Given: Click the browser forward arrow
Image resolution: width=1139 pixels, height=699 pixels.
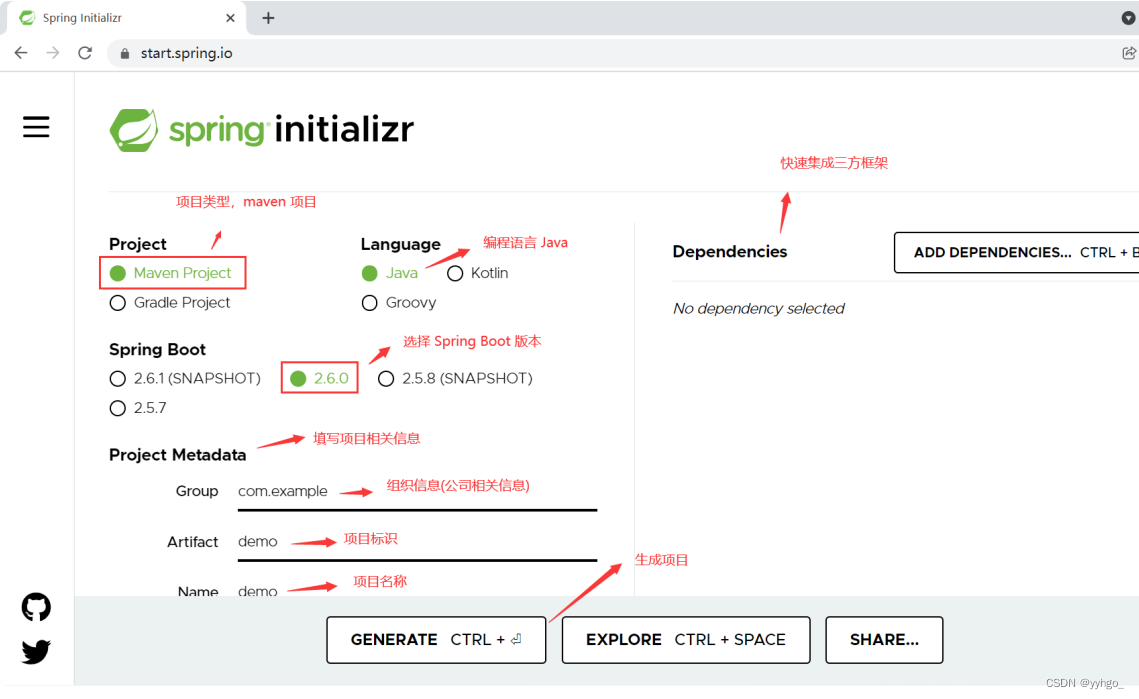Looking at the screenshot, I should (53, 53).
